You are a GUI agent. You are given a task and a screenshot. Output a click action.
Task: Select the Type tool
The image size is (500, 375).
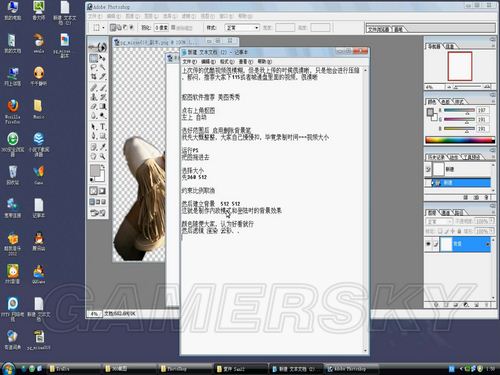(x=102, y=127)
